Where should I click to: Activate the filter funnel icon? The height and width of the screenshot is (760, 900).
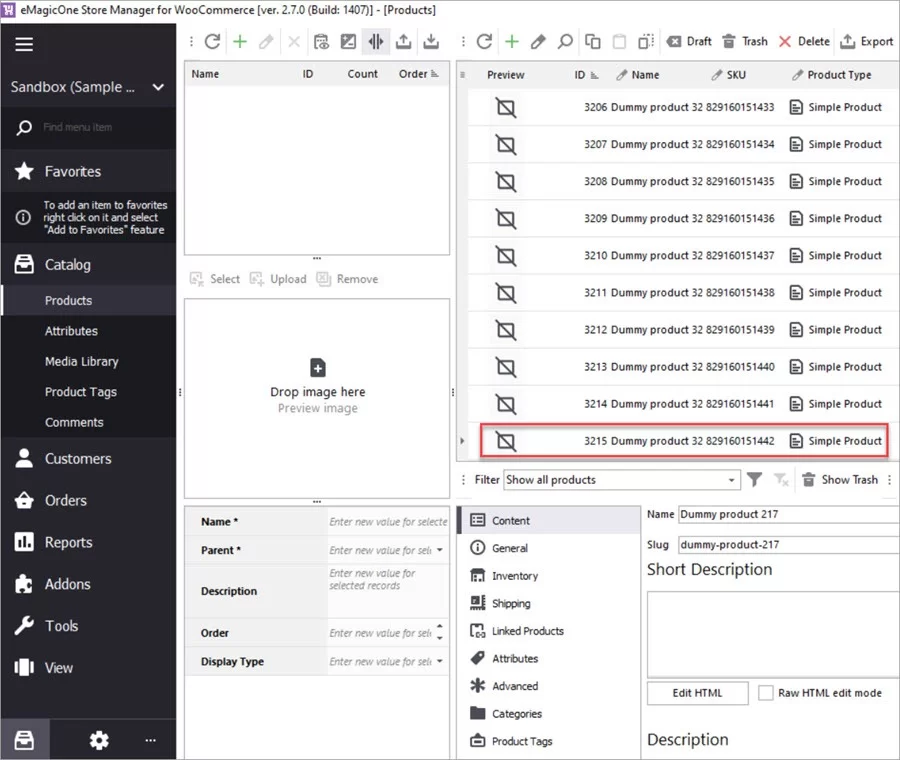click(x=755, y=479)
